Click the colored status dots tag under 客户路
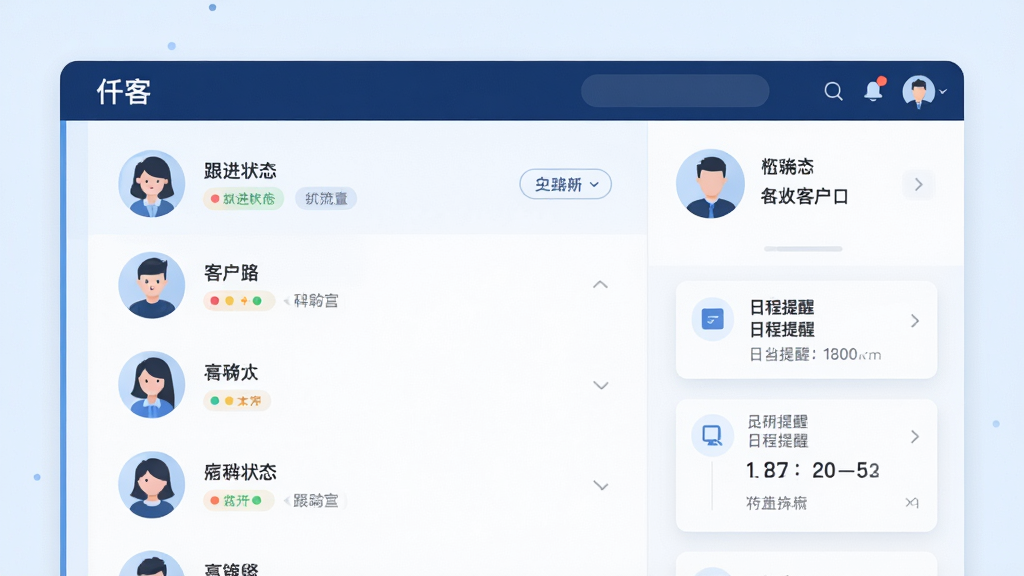Screen dimensions: 1024x576 pos(238,300)
